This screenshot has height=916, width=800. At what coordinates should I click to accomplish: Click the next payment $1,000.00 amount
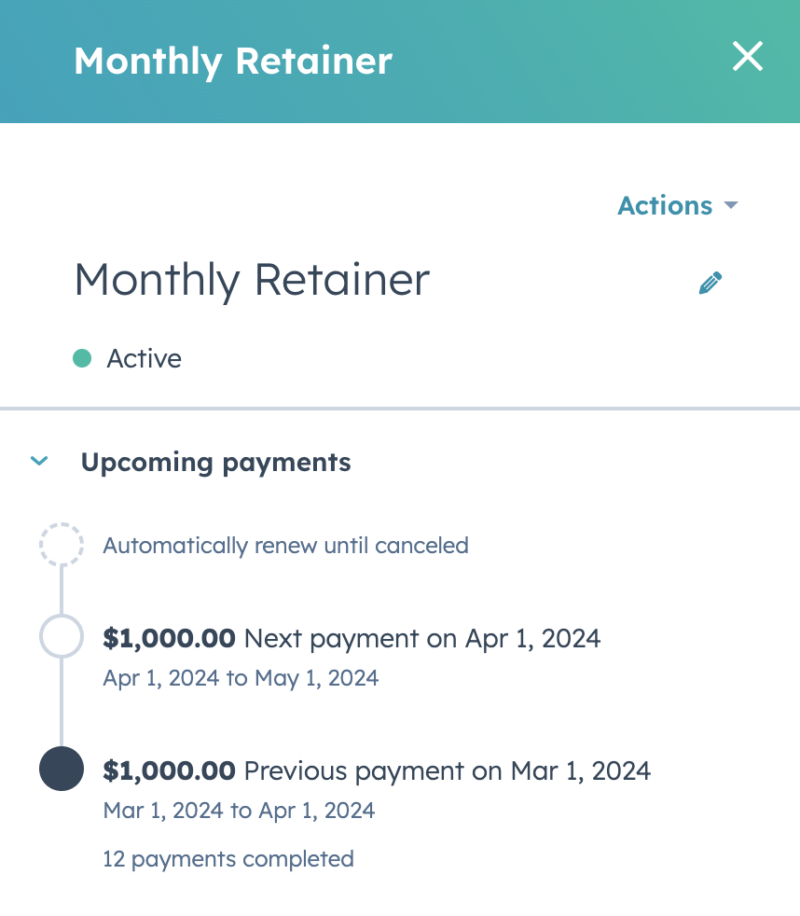click(x=169, y=639)
